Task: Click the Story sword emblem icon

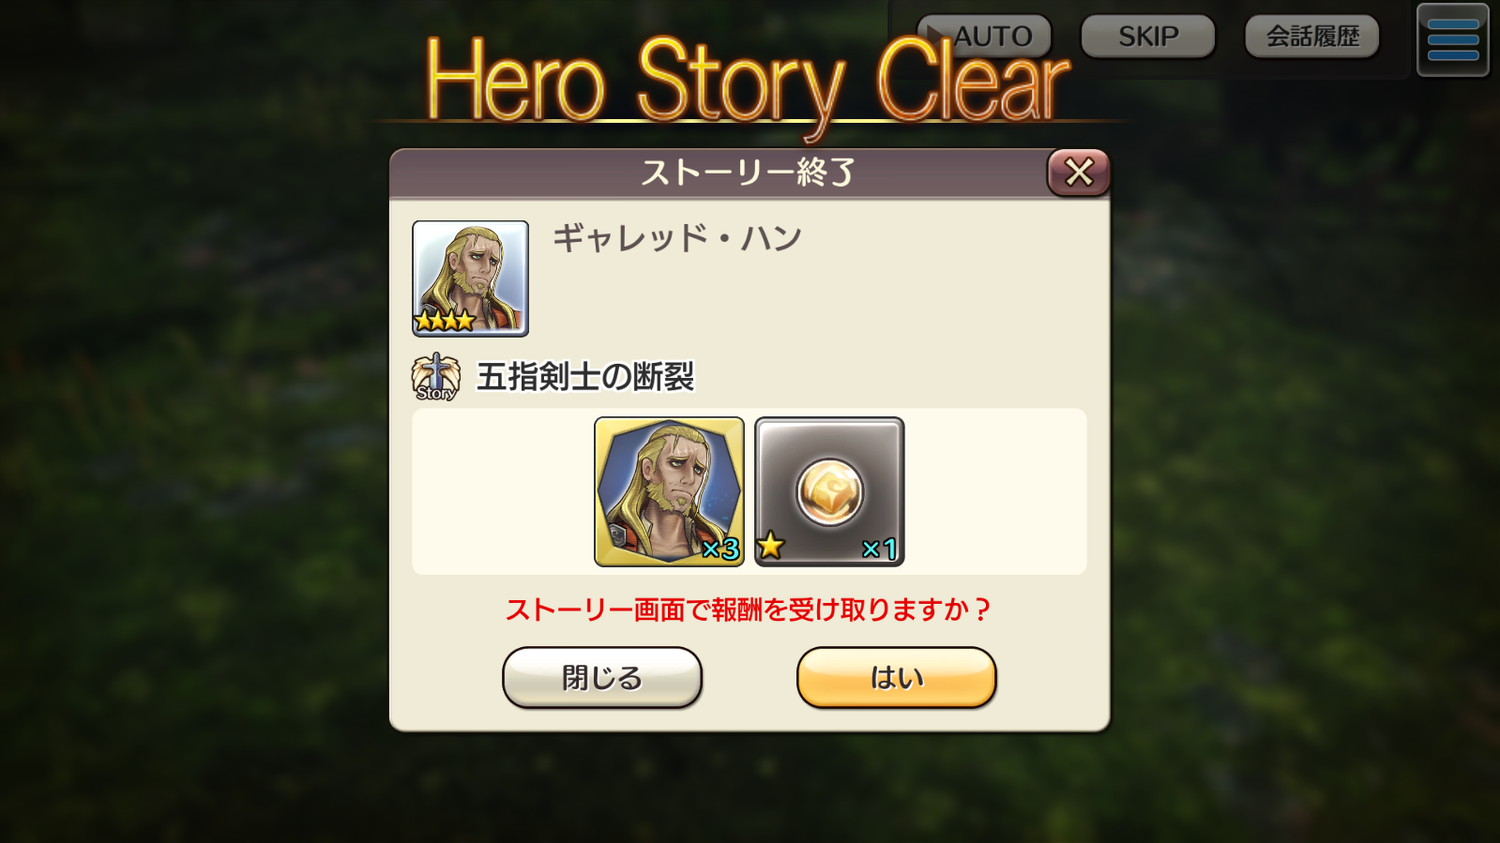Action: tap(436, 377)
